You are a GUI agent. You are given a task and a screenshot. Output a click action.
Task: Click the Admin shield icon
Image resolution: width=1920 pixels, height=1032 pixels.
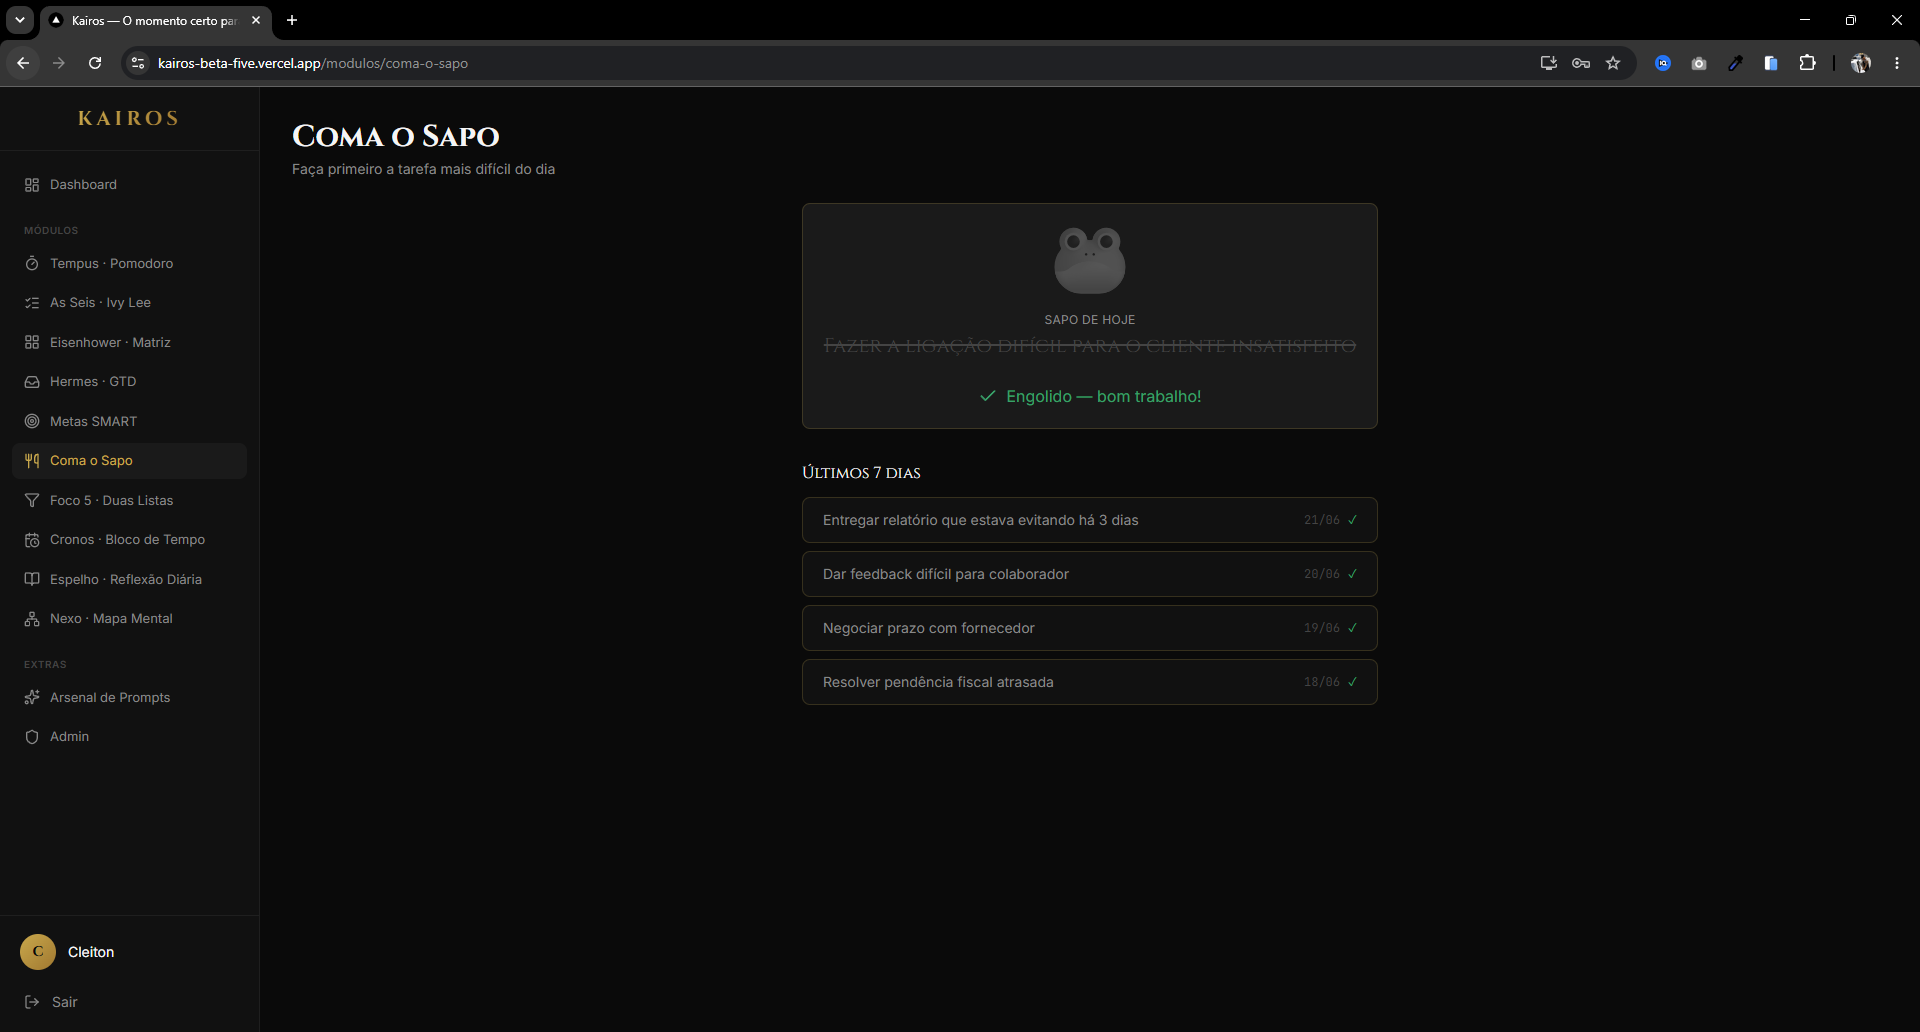[32, 737]
